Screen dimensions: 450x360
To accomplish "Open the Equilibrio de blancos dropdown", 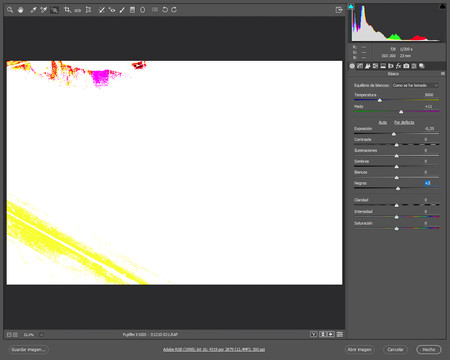I will [415, 85].
